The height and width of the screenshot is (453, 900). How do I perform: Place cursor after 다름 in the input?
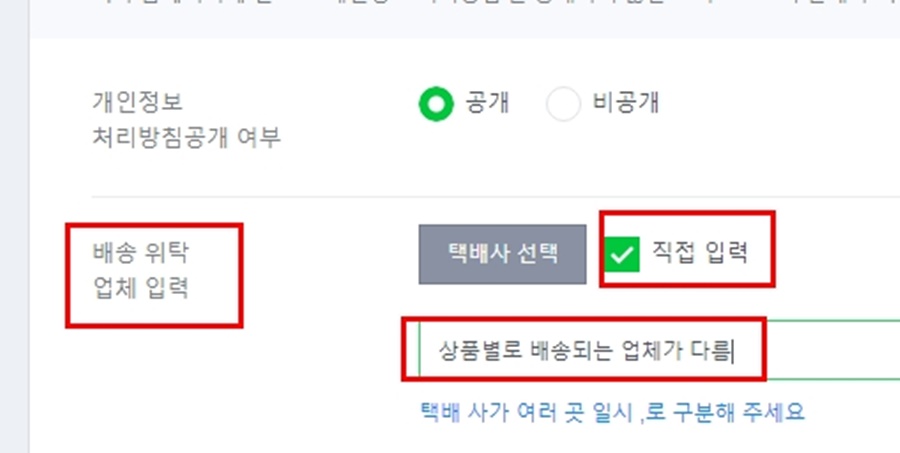coord(733,350)
